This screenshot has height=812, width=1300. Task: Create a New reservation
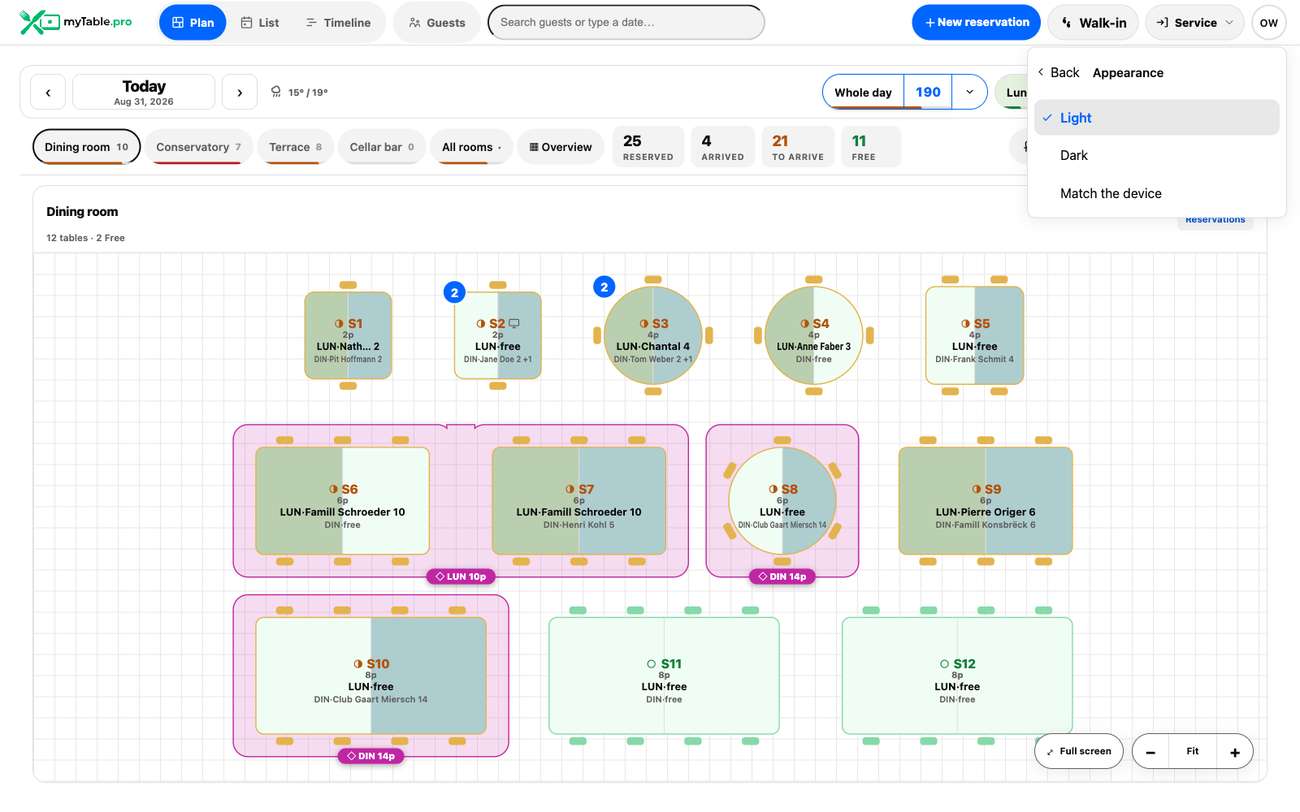tap(976, 22)
